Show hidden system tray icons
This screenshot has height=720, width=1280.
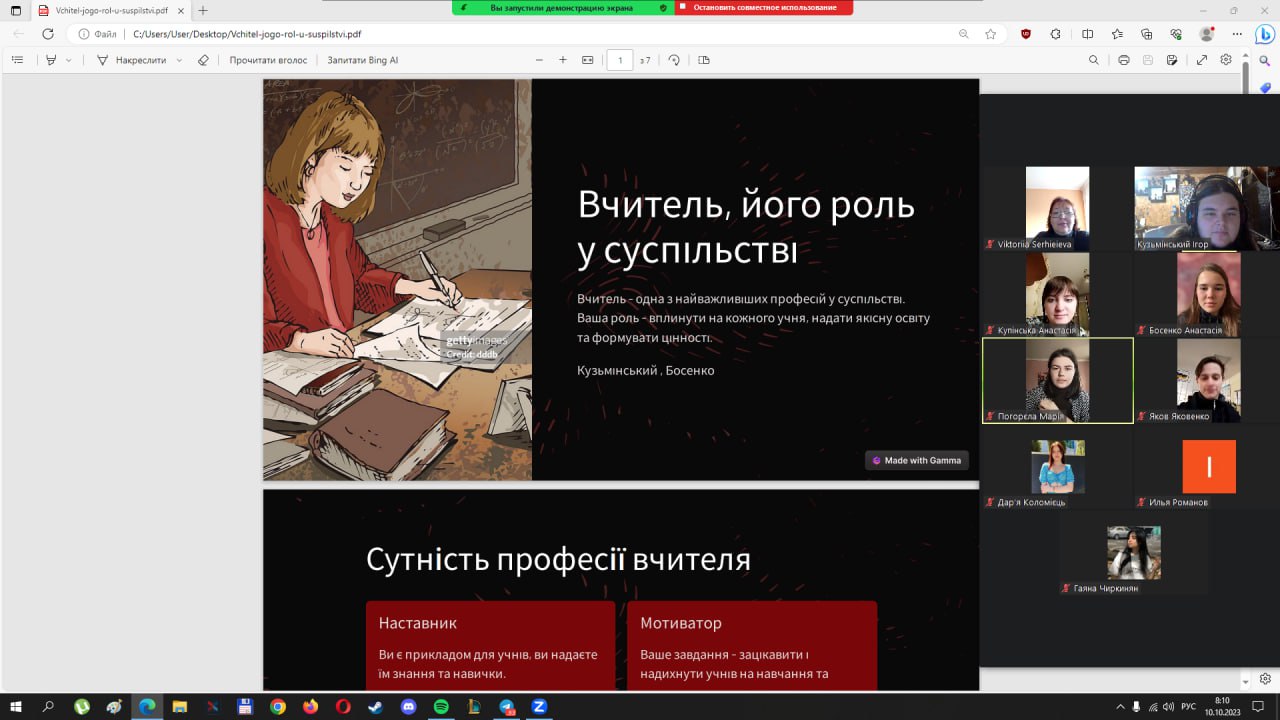coord(1119,706)
